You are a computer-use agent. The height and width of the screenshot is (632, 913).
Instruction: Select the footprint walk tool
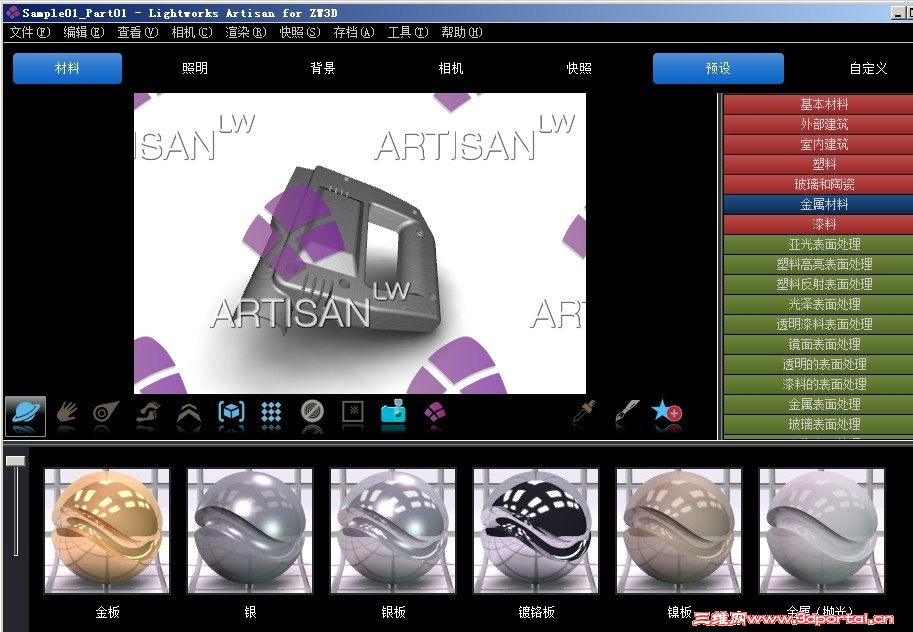(x=148, y=412)
